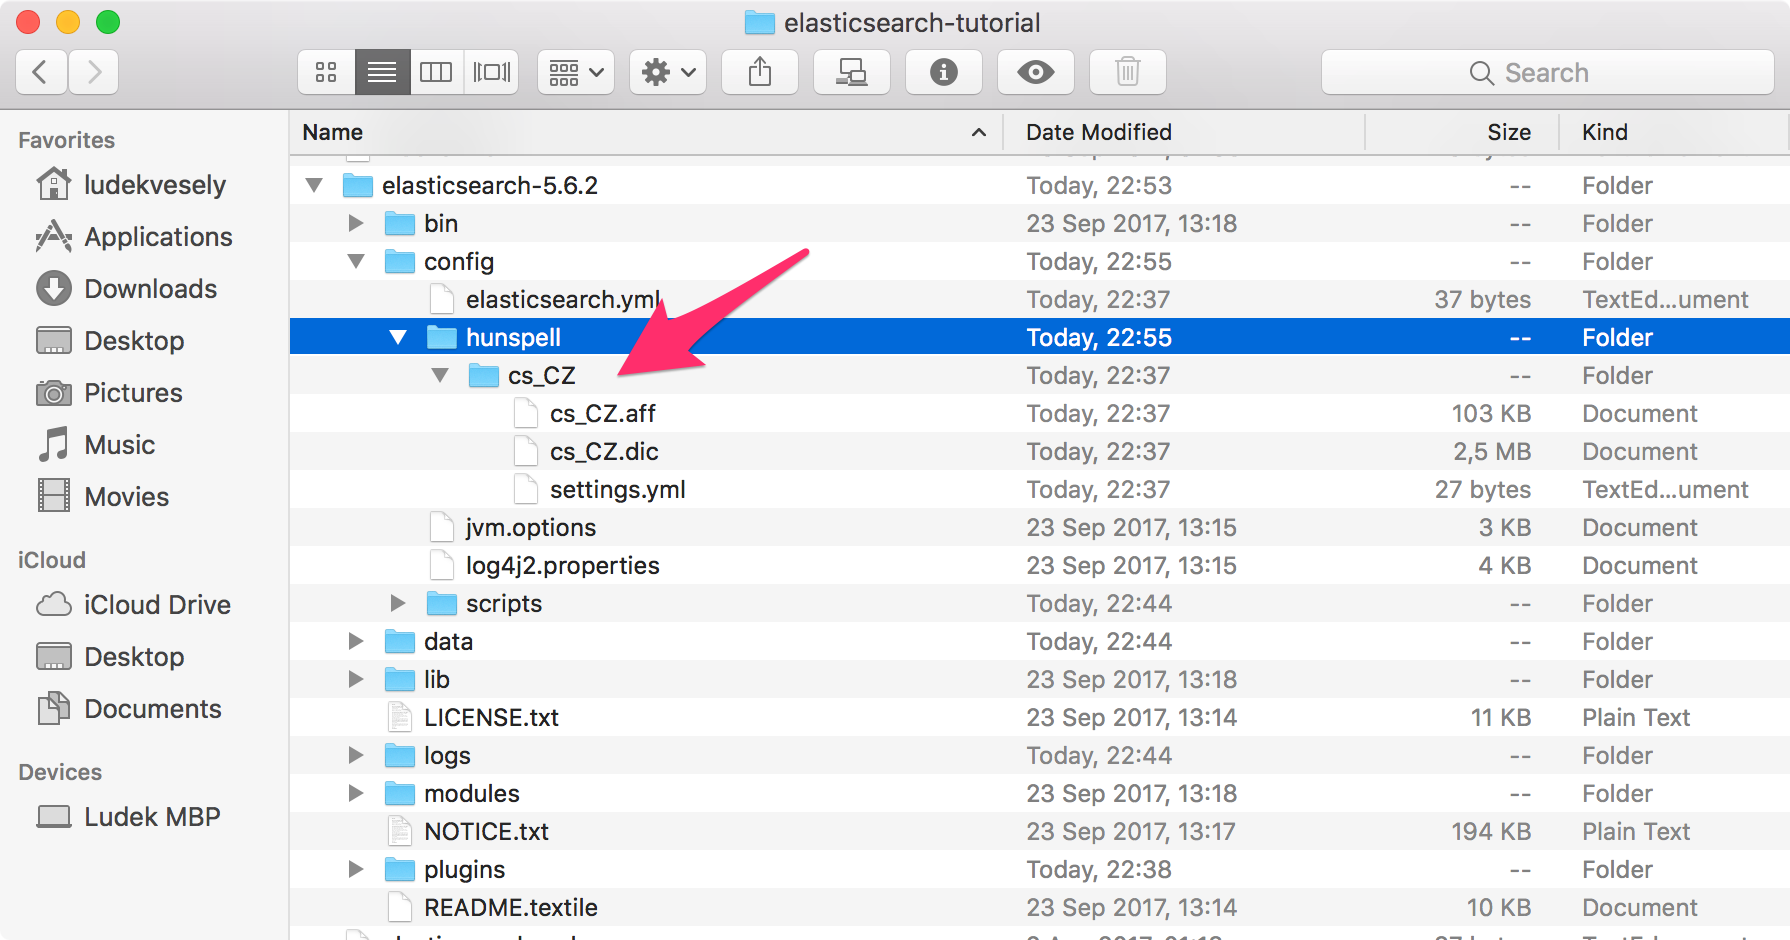Image resolution: width=1790 pixels, height=940 pixels.
Task: Open ludekvesely home in sidebar
Action: pos(131,185)
